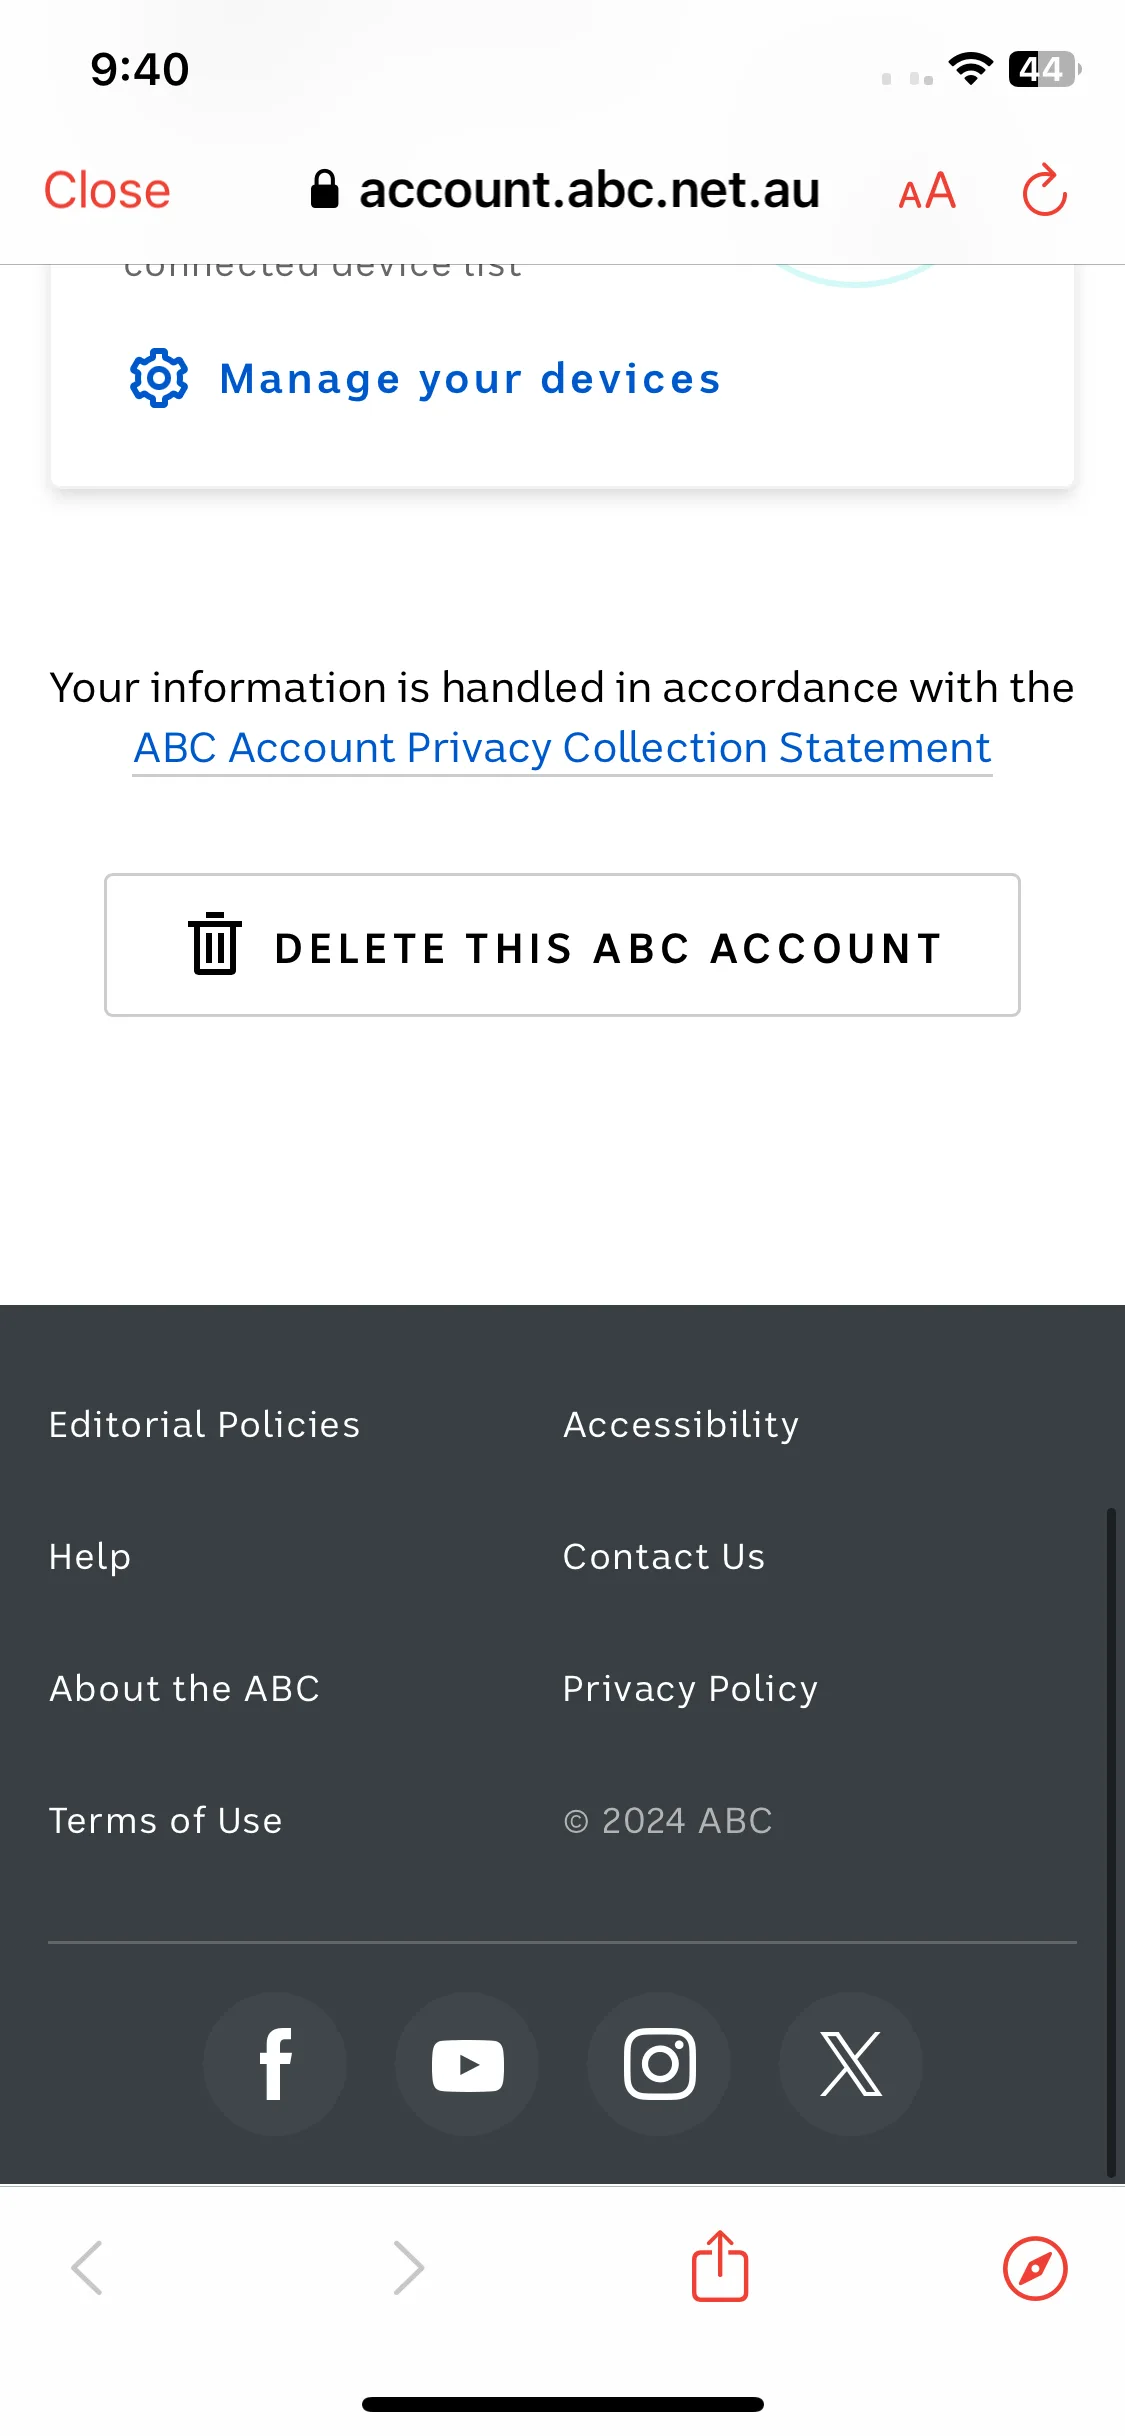
Task: Open the Facebook social icon
Action: 275,2064
